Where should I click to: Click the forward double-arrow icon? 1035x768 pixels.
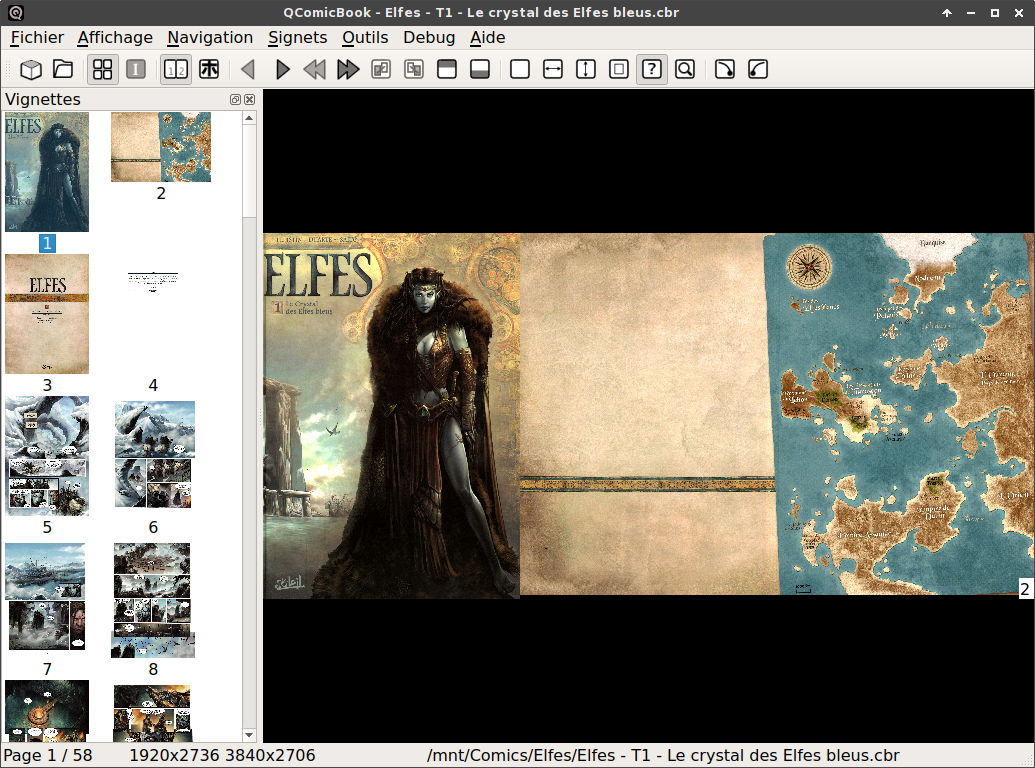(348, 69)
